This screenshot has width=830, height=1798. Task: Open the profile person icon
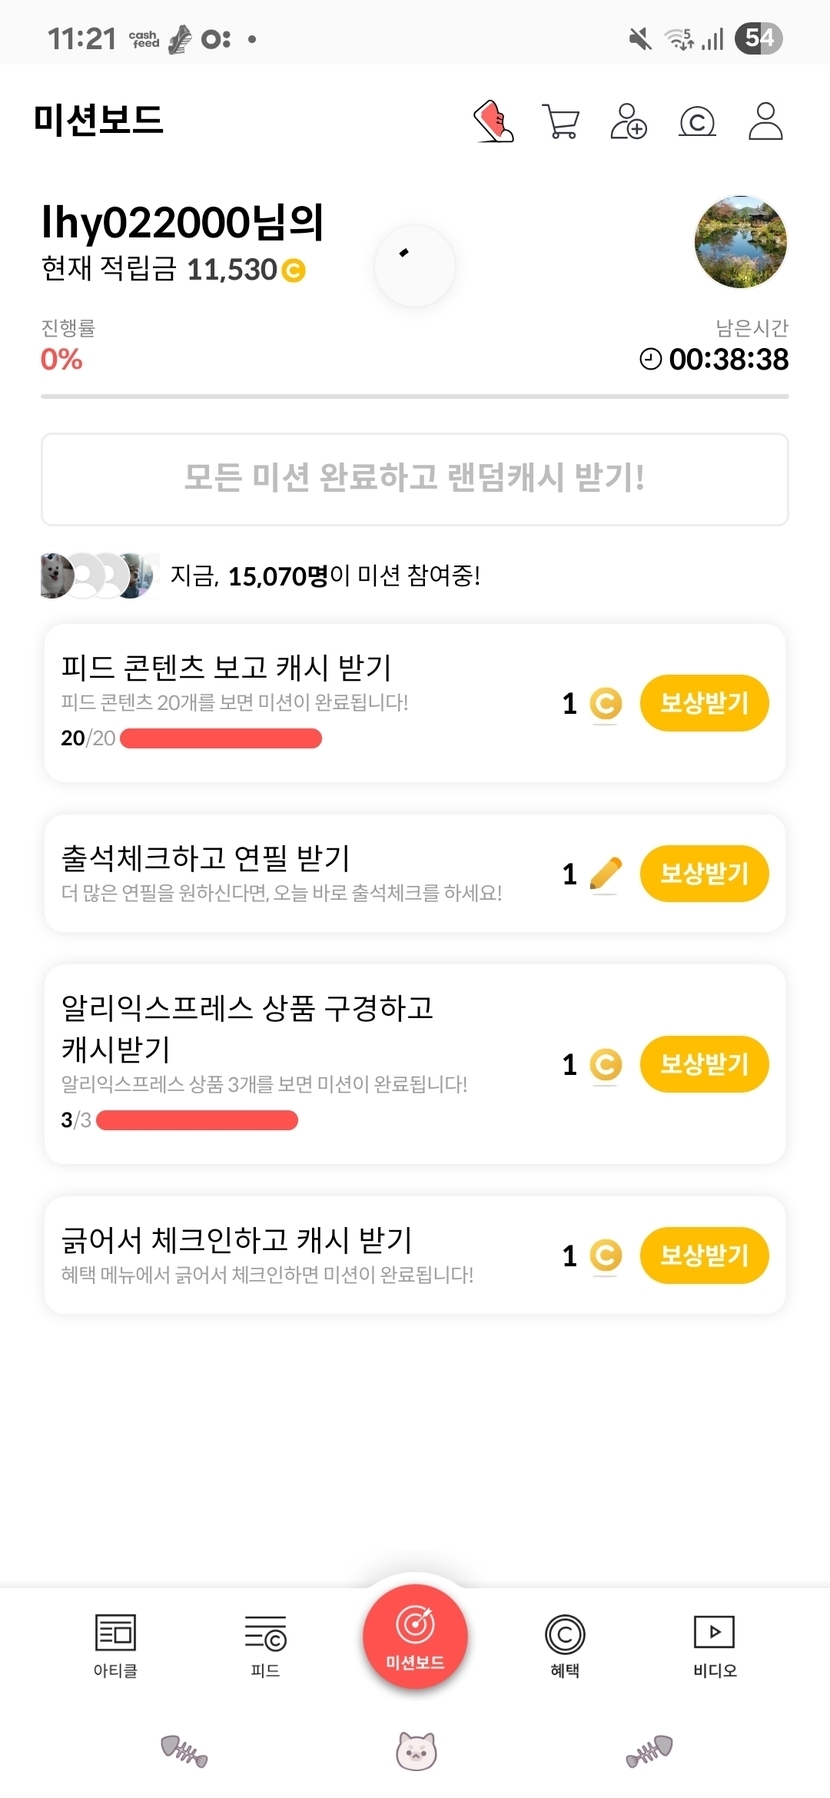765,121
